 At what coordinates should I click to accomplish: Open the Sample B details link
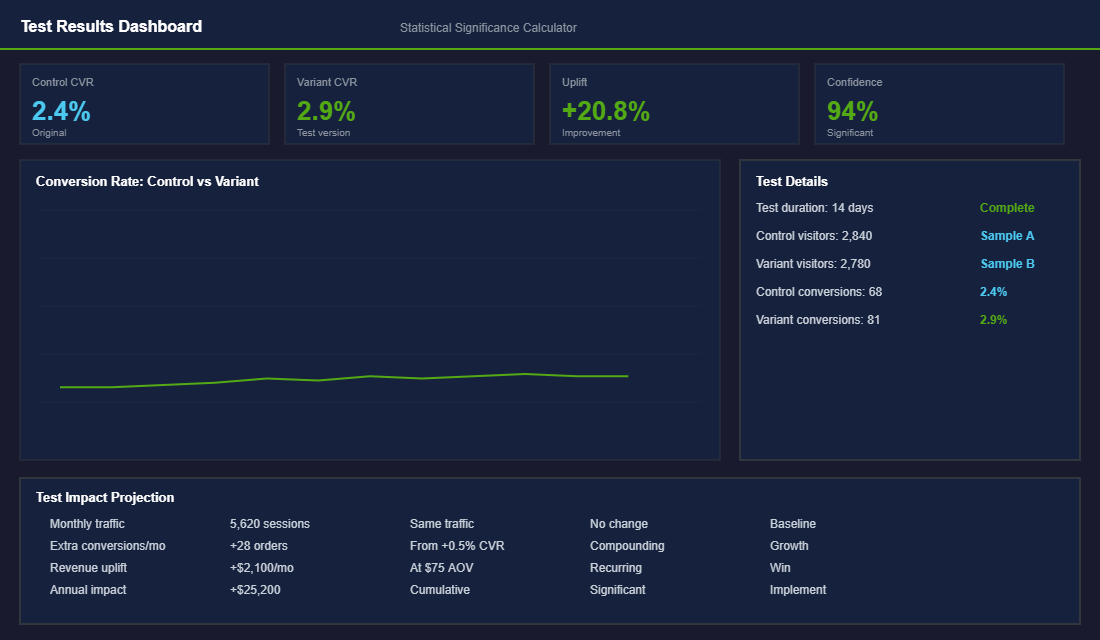click(1007, 263)
